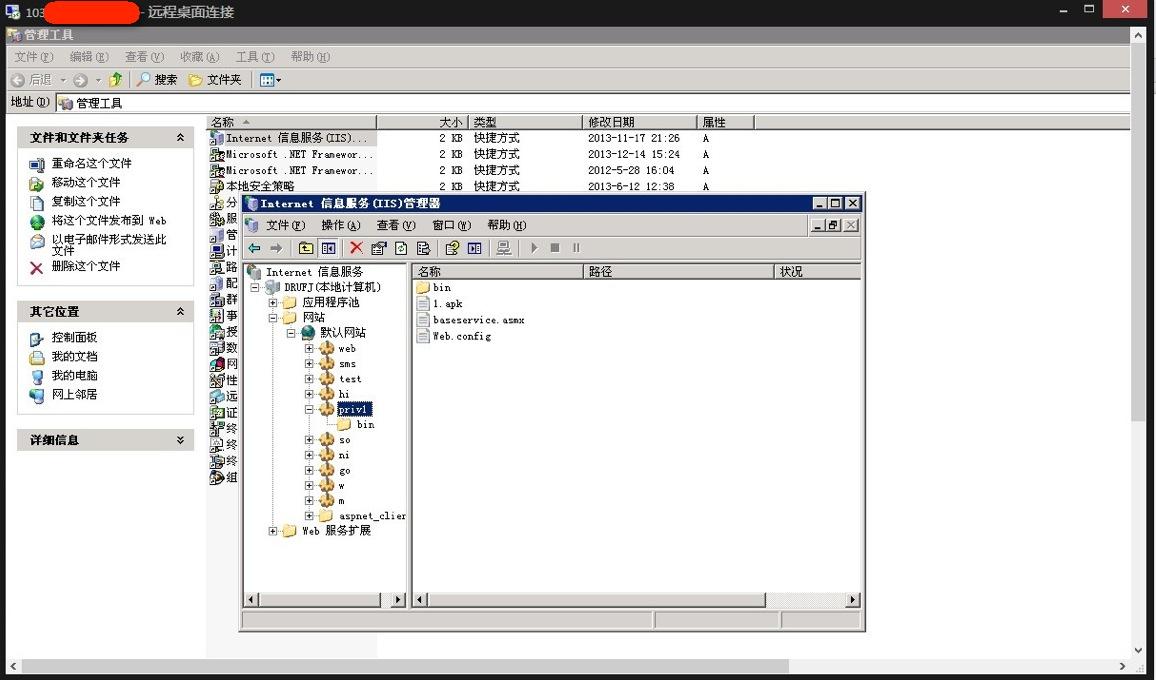1156x680 pixels.
Task: Click 复制这个文件 task link
Action: 86,201
